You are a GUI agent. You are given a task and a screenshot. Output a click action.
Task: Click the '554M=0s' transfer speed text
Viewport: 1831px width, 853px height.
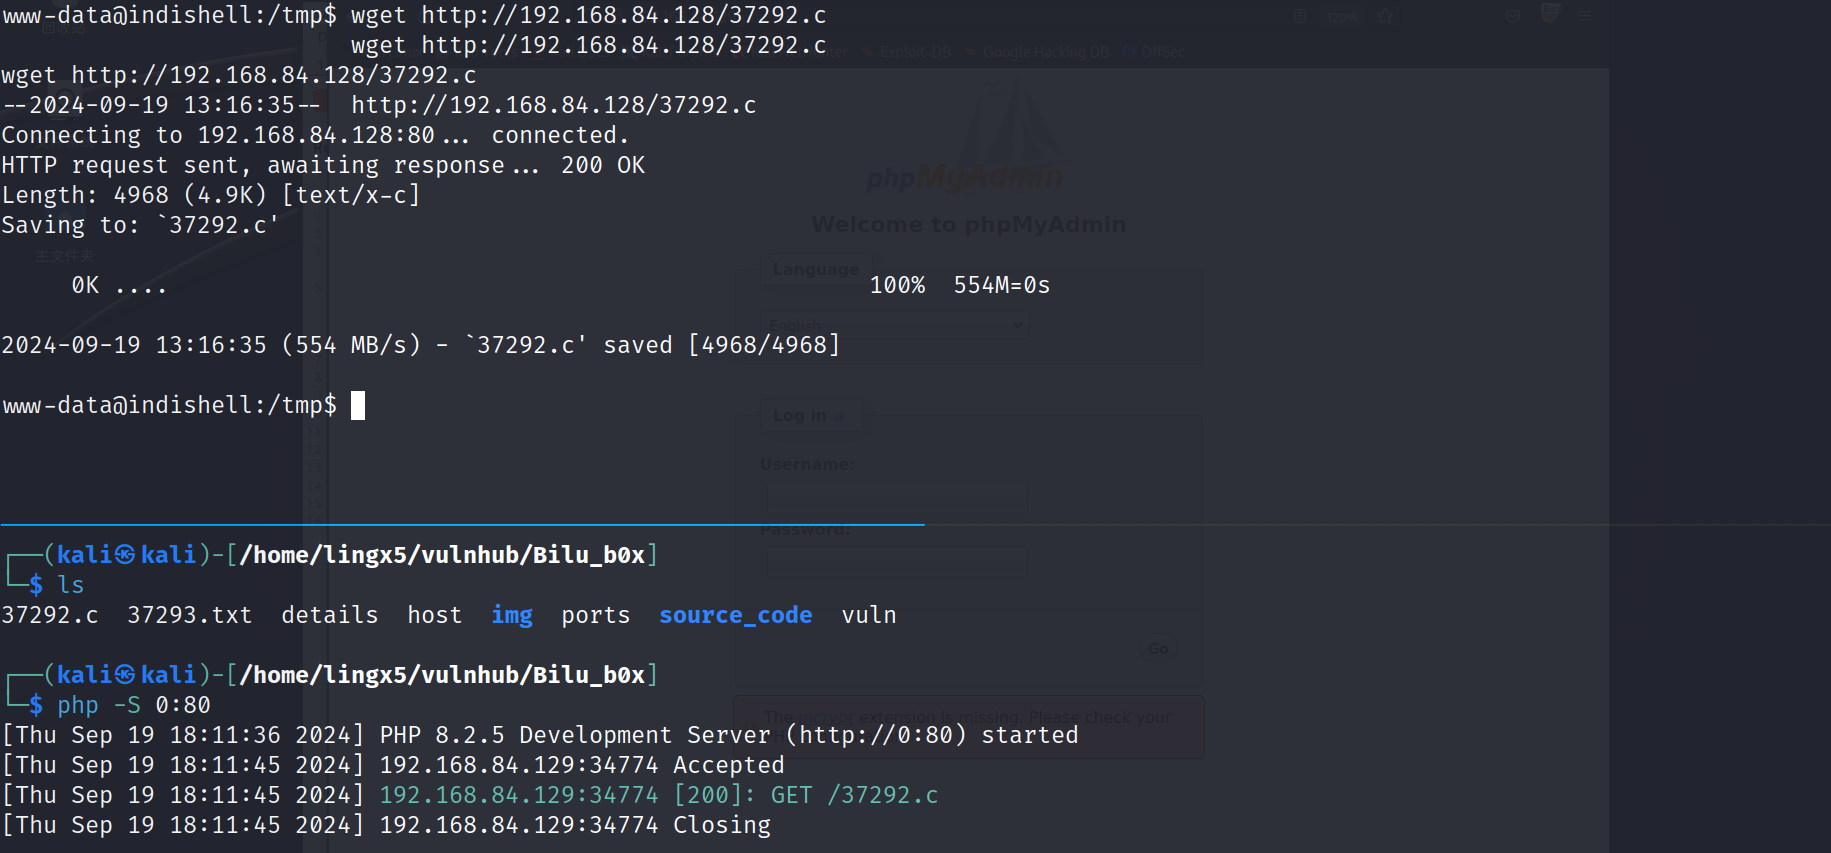coord(1002,285)
